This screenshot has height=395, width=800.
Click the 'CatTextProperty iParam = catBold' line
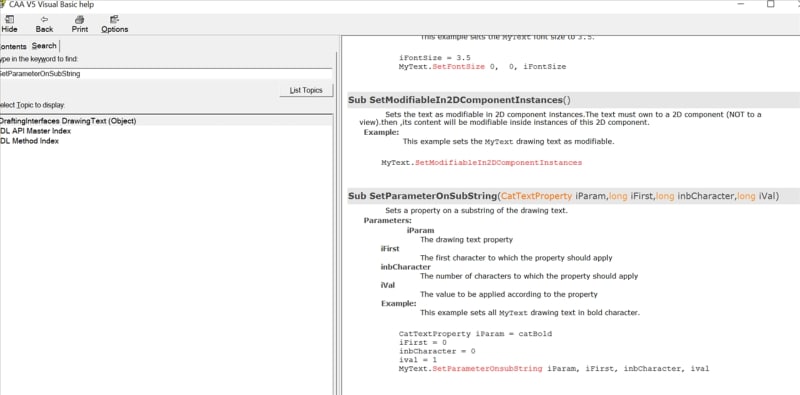coord(476,334)
